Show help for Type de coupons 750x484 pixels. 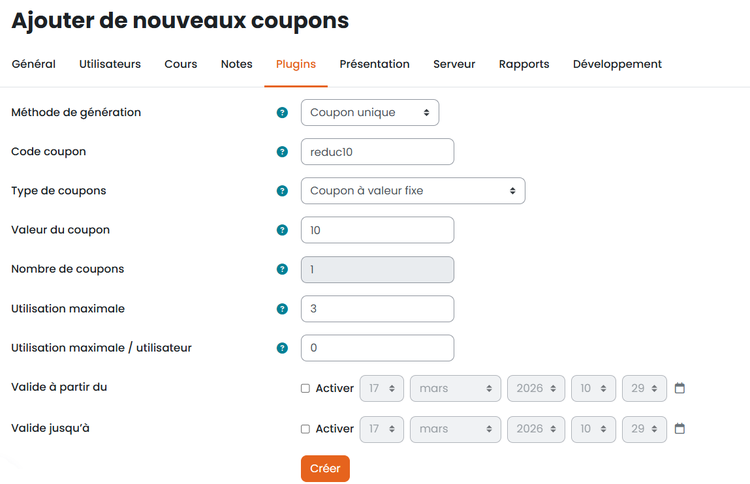(282, 191)
